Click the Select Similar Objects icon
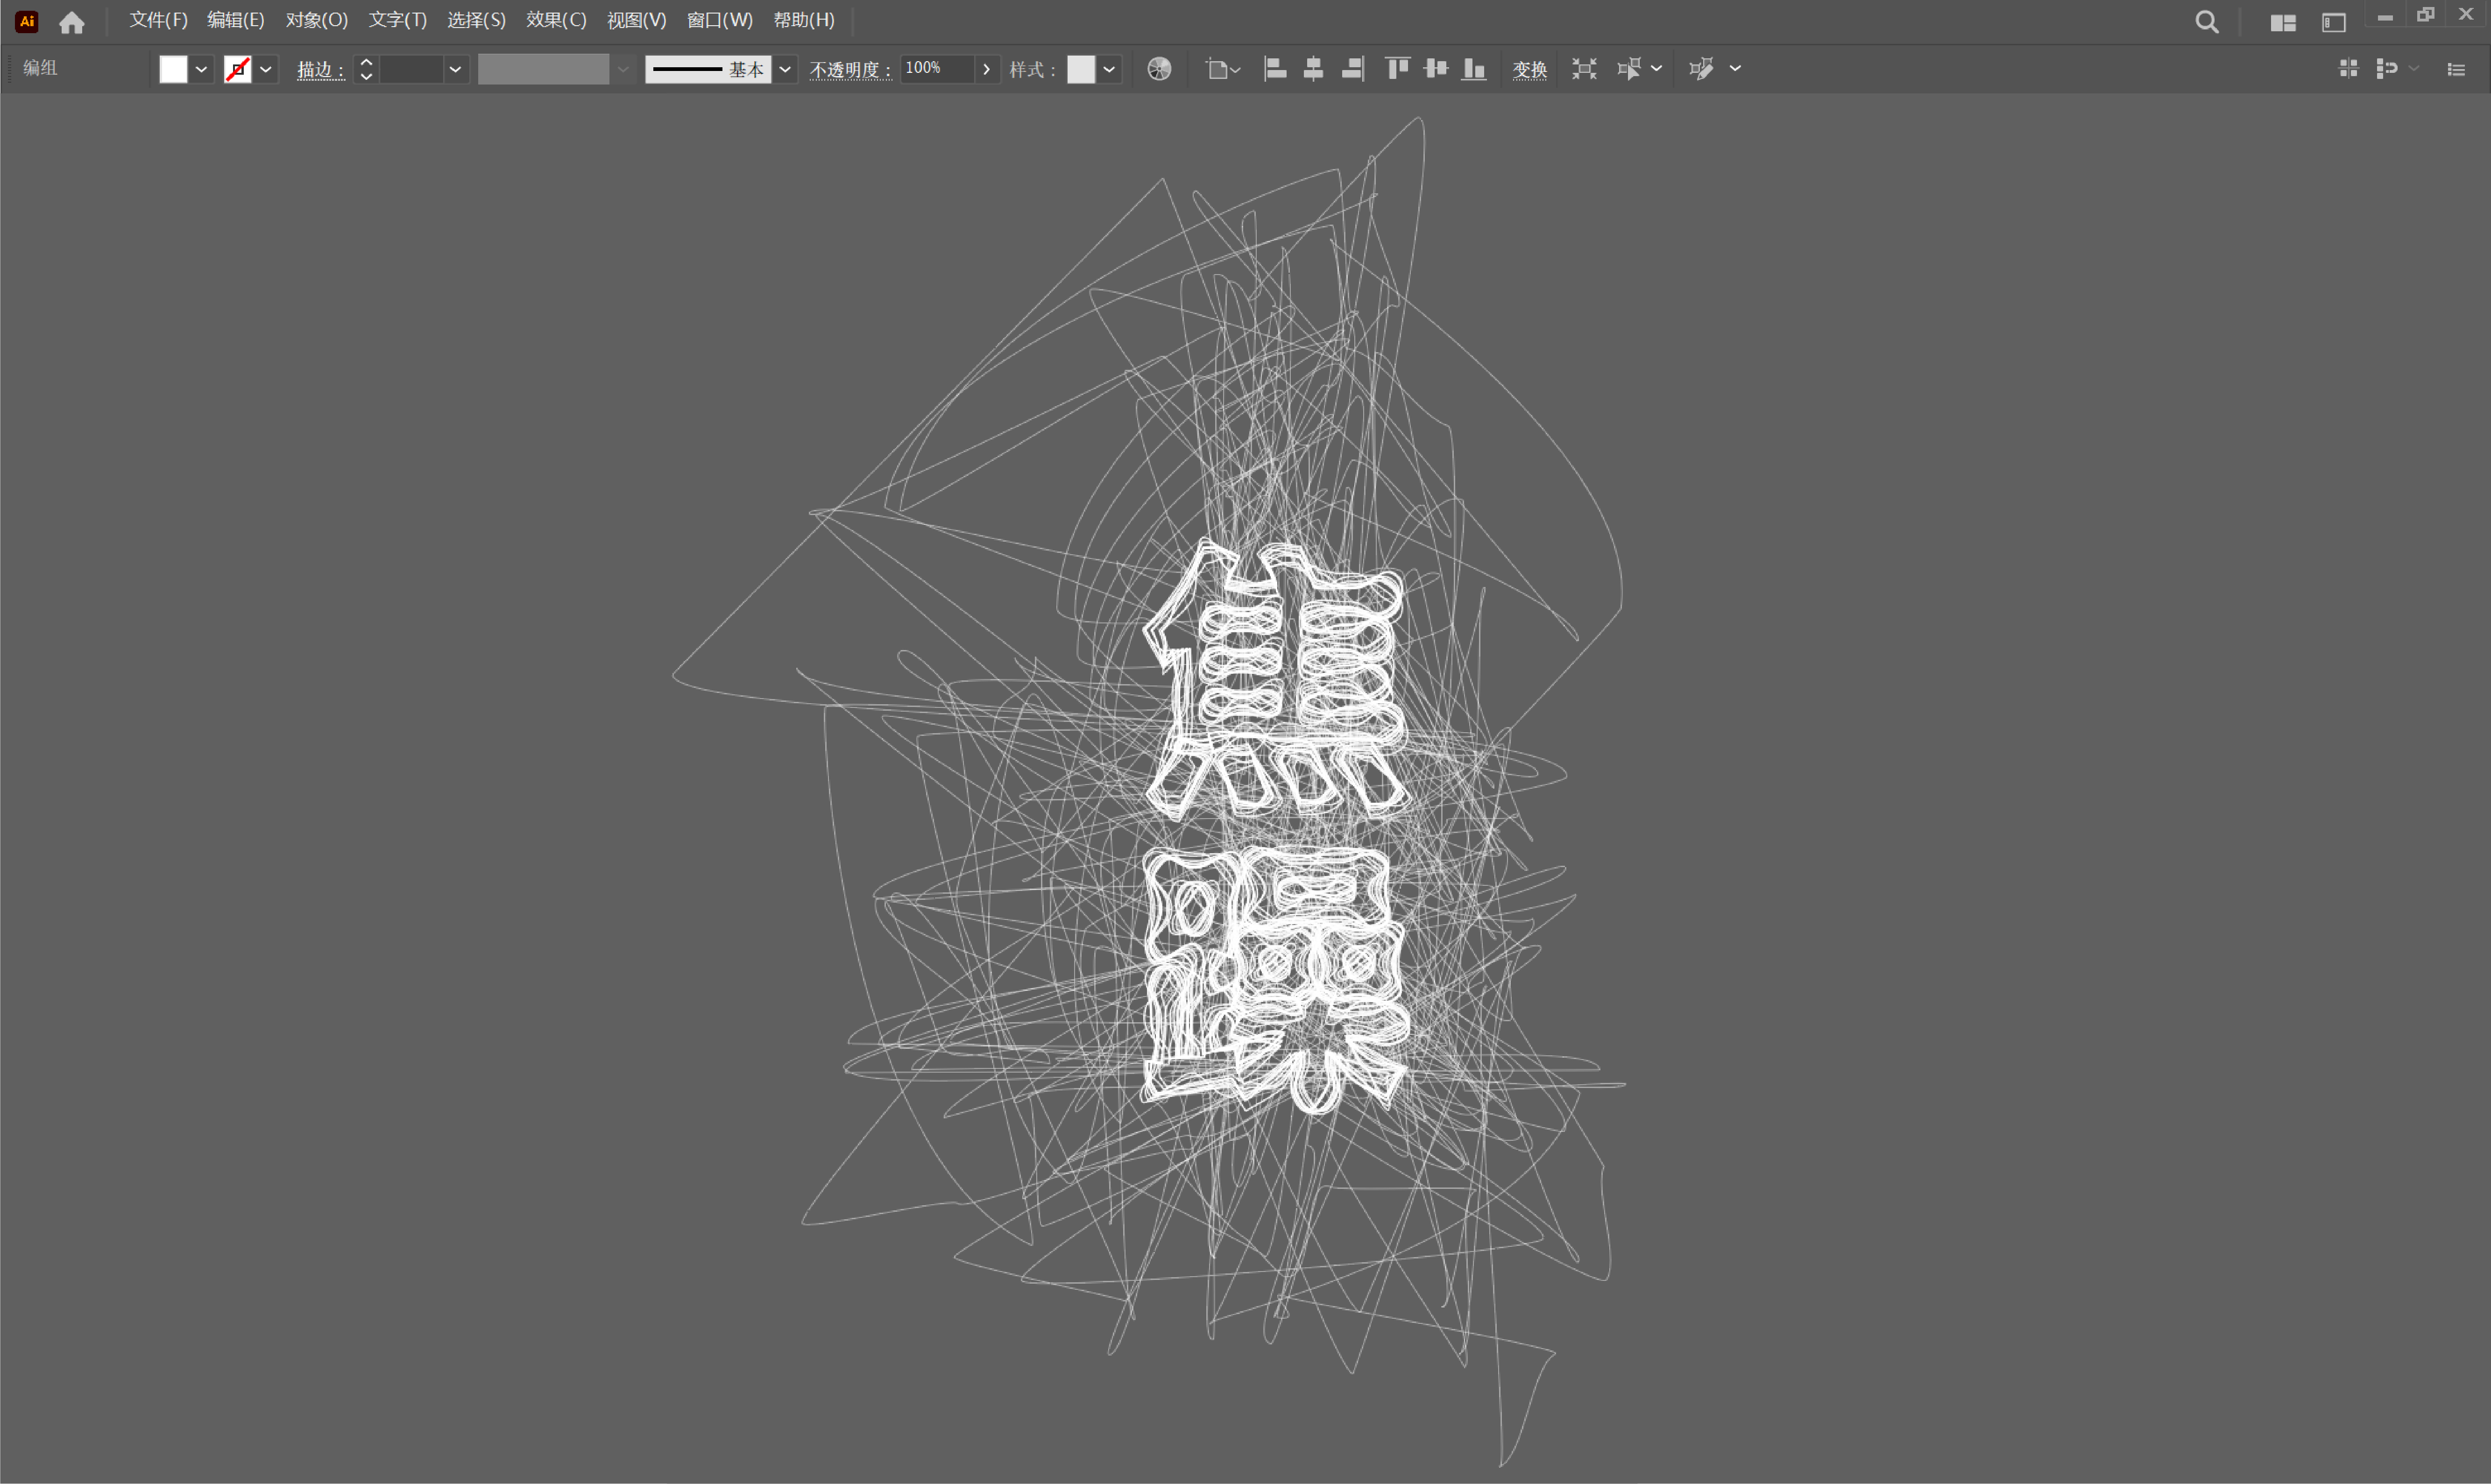Screen dimensions: 2491x1484 (1629, 68)
